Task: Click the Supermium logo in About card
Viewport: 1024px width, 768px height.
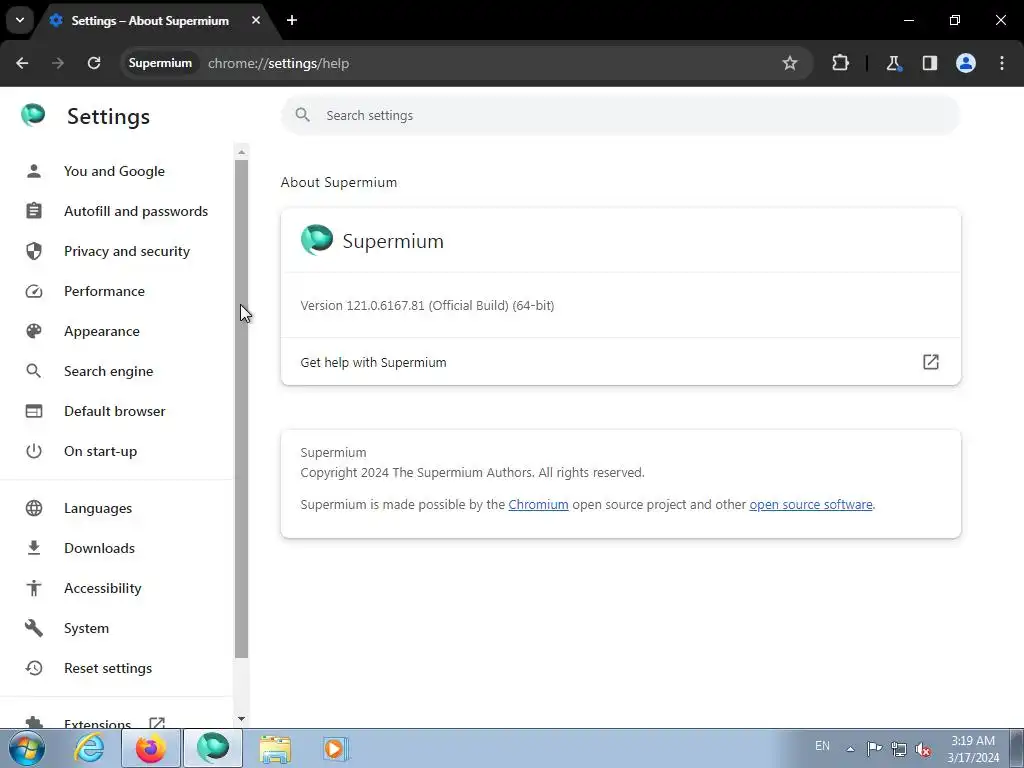Action: tap(317, 240)
